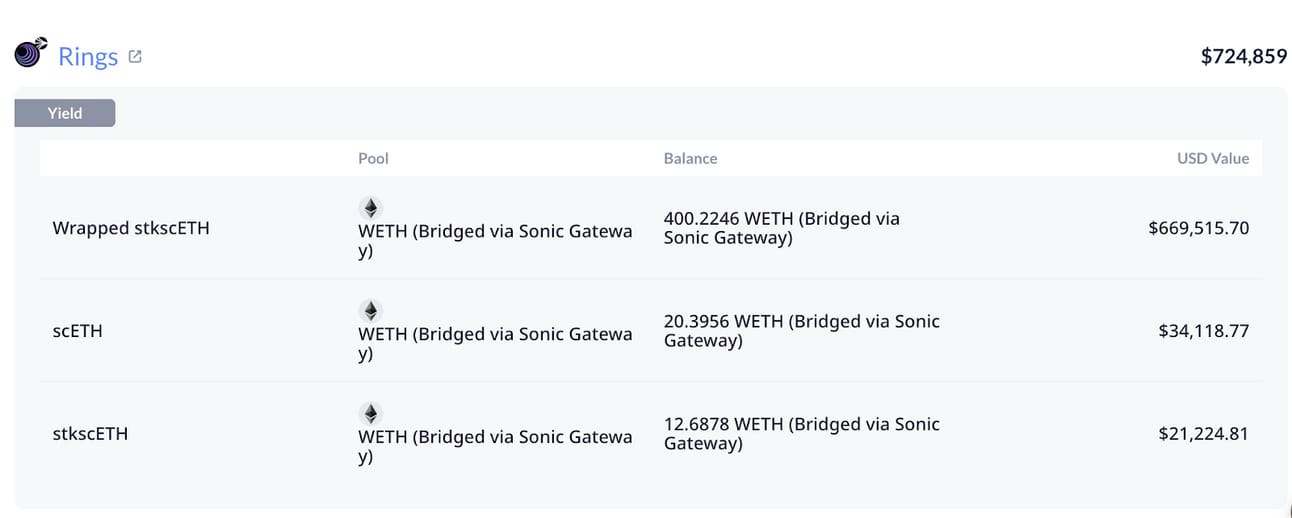Click the 12.6878 WETH balance
This screenshot has height=518, width=1292.
coord(802,434)
